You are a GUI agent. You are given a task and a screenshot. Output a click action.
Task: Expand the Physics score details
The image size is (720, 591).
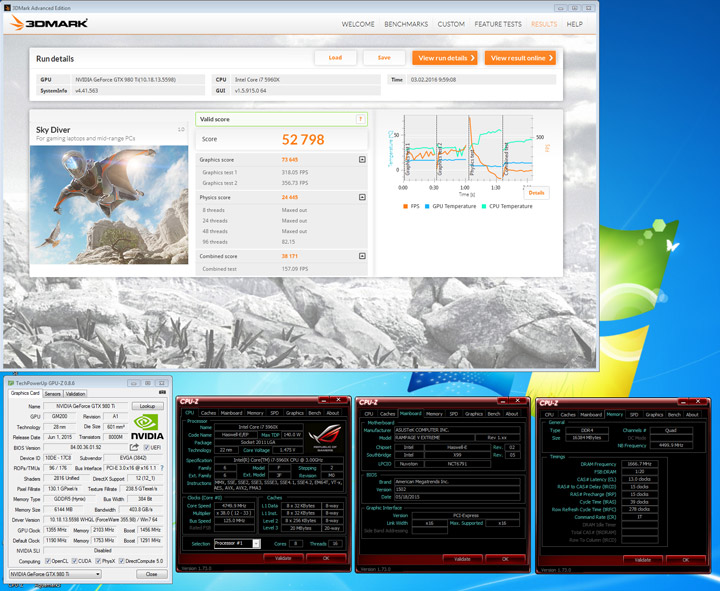362,197
